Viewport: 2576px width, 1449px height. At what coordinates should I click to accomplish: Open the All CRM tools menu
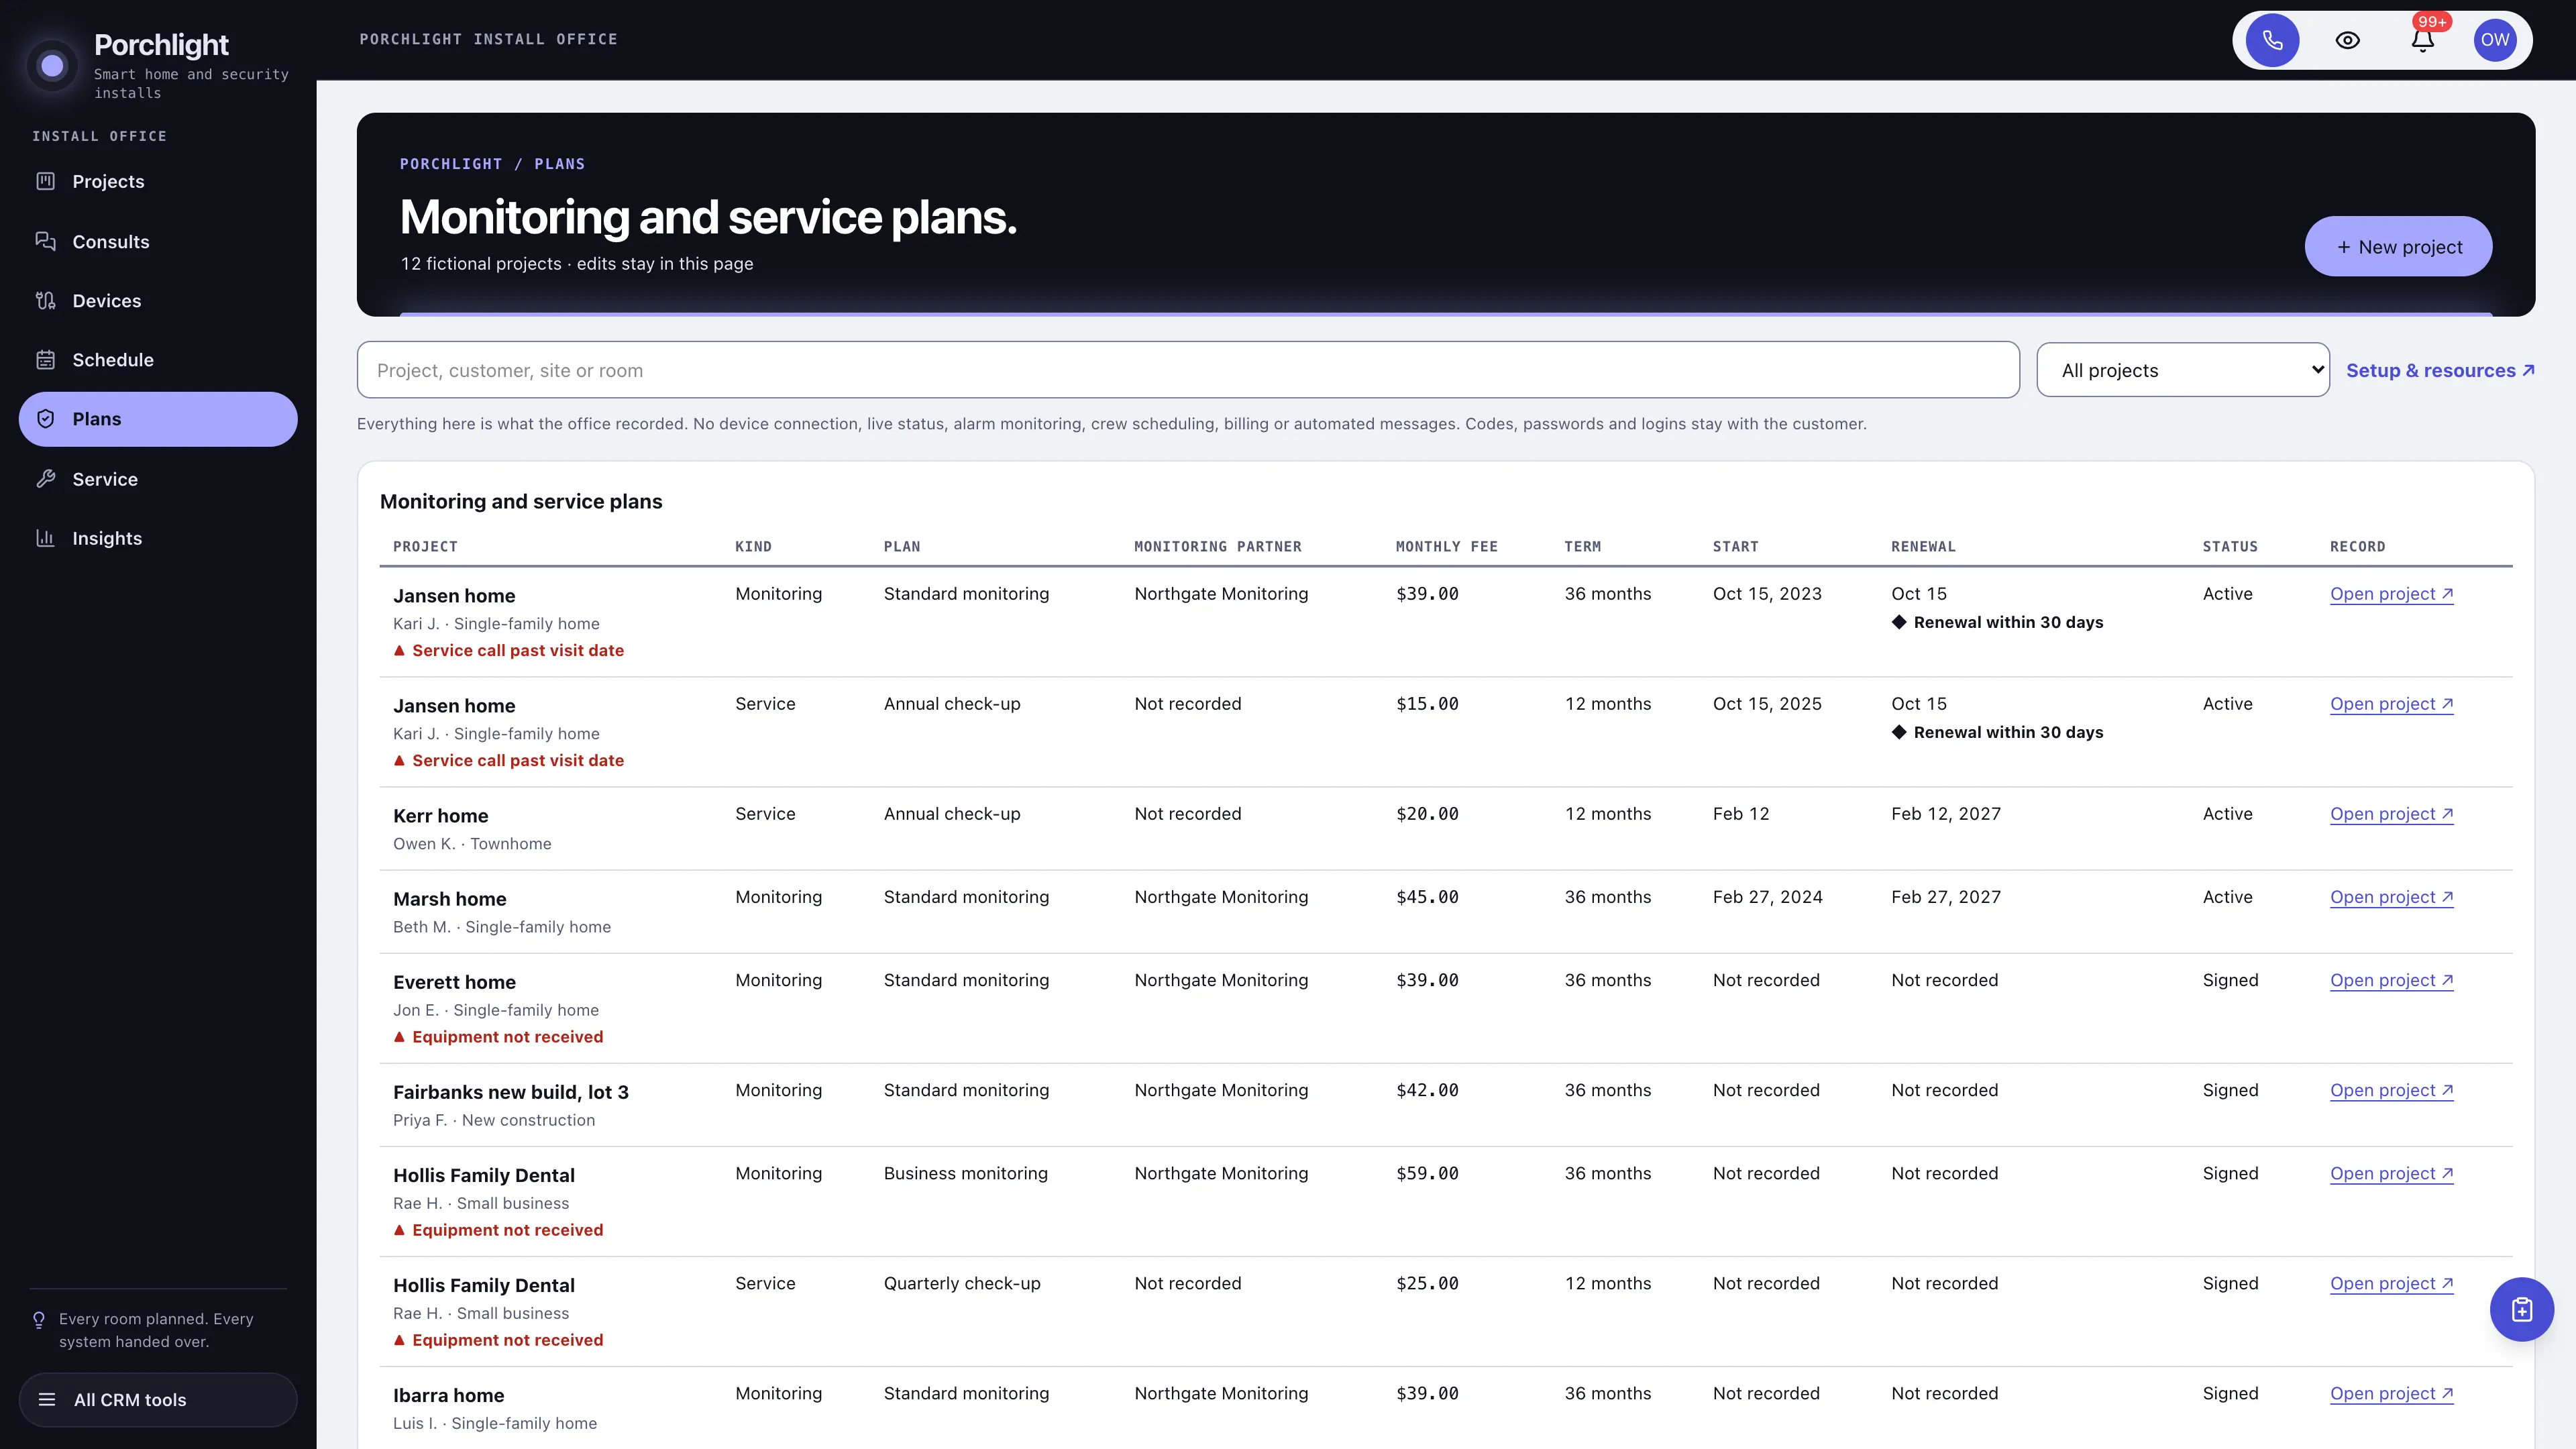click(158, 1399)
